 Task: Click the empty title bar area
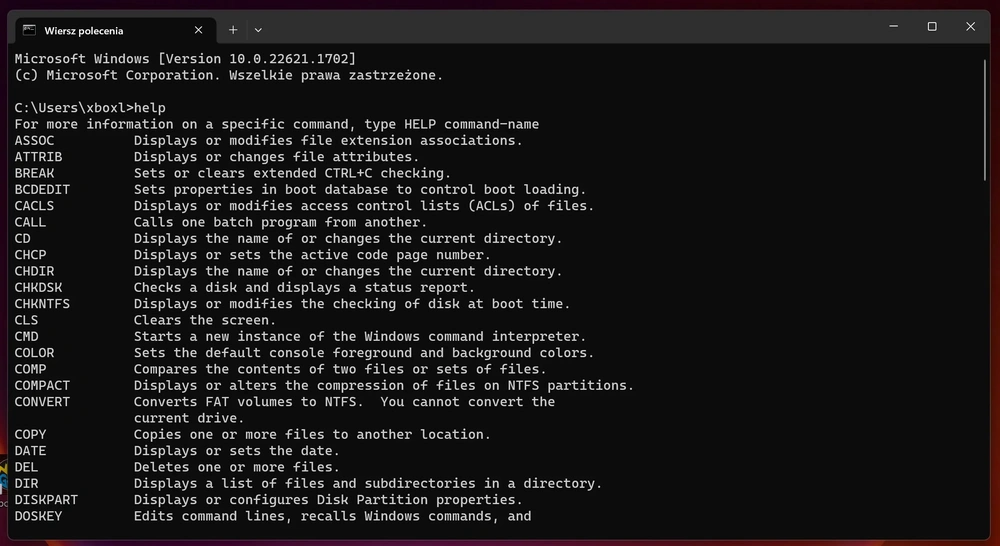568,27
